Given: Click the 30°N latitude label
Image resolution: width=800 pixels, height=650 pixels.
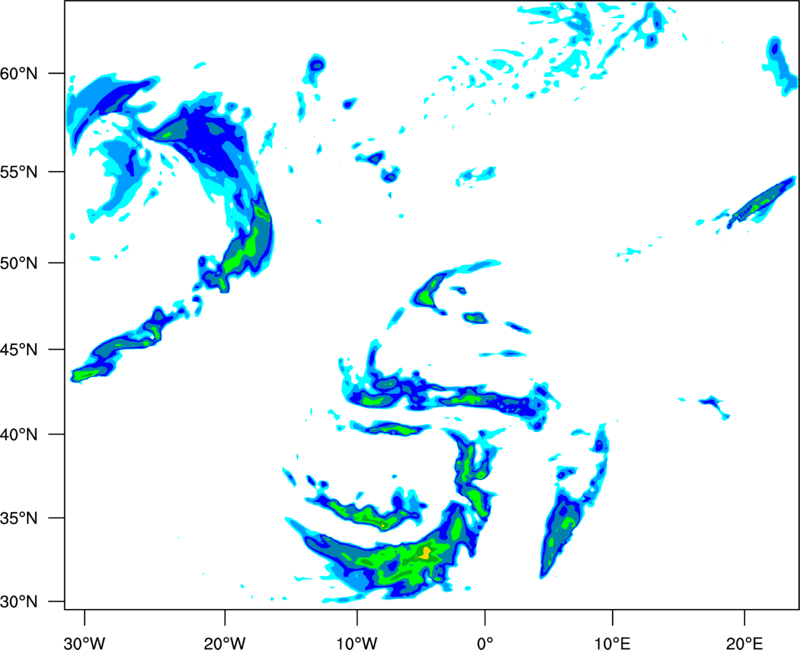Looking at the screenshot, I should 19,602.
